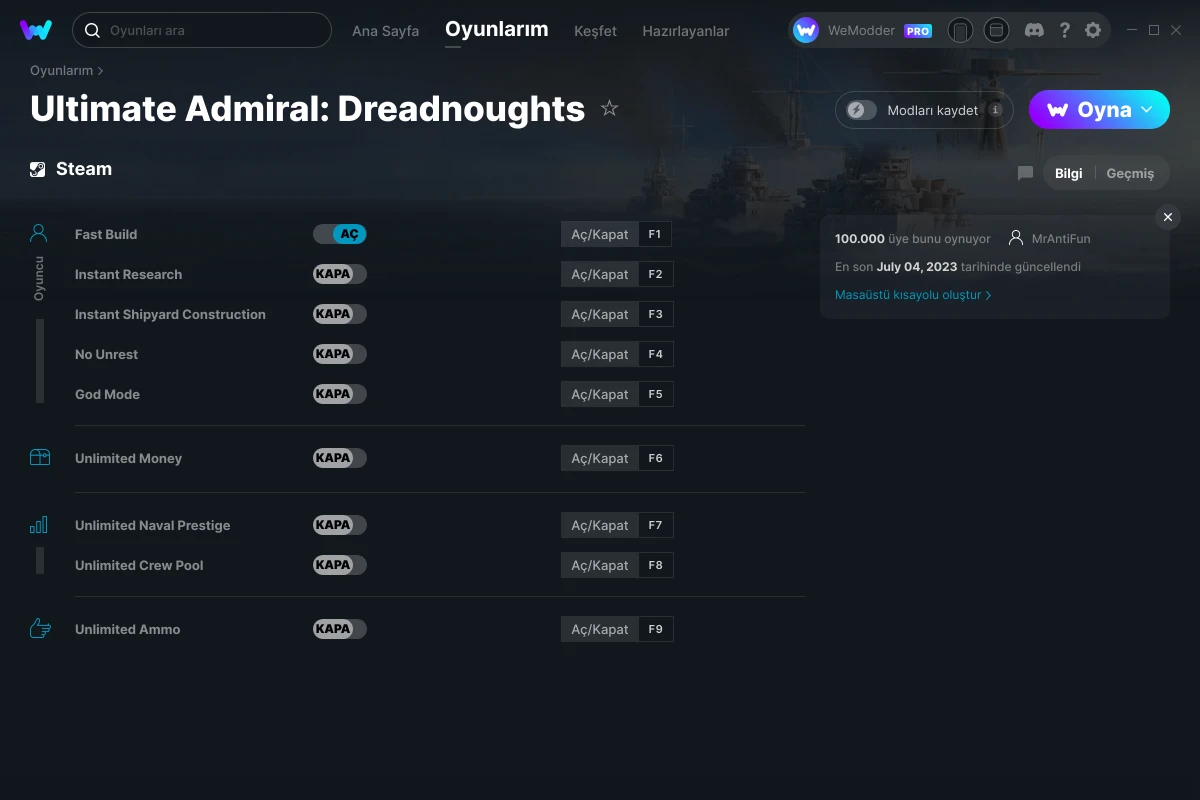This screenshot has width=1200, height=800.
Task: Toggle Unlimited Crew Pool on
Action: point(340,565)
